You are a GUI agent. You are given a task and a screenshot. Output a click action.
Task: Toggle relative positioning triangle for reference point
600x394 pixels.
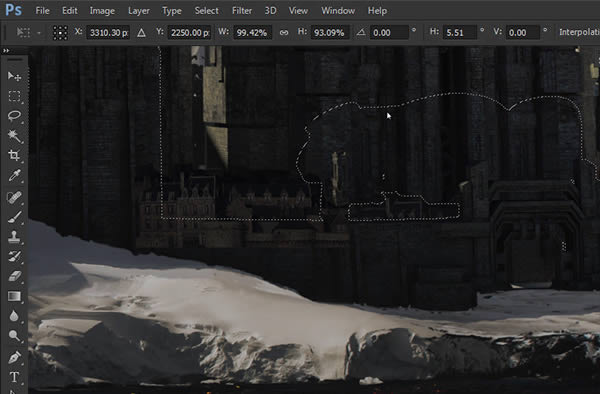(x=141, y=33)
